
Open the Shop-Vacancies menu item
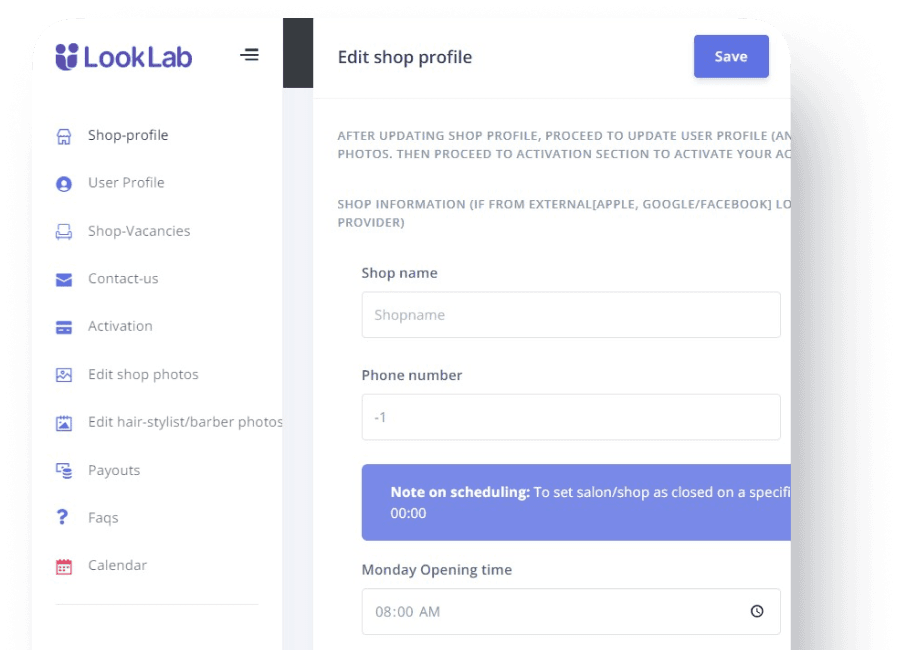click(139, 231)
